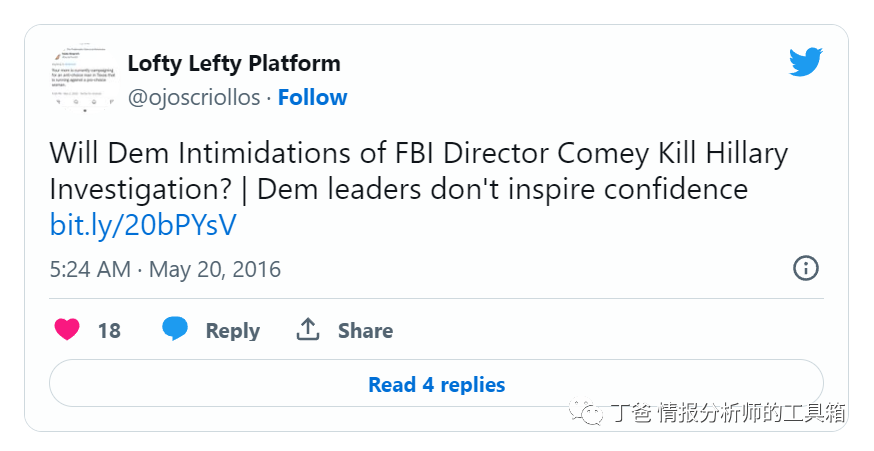Click the Twitter bird logo
This screenshot has width=874, height=451.
tap(805, 62)
